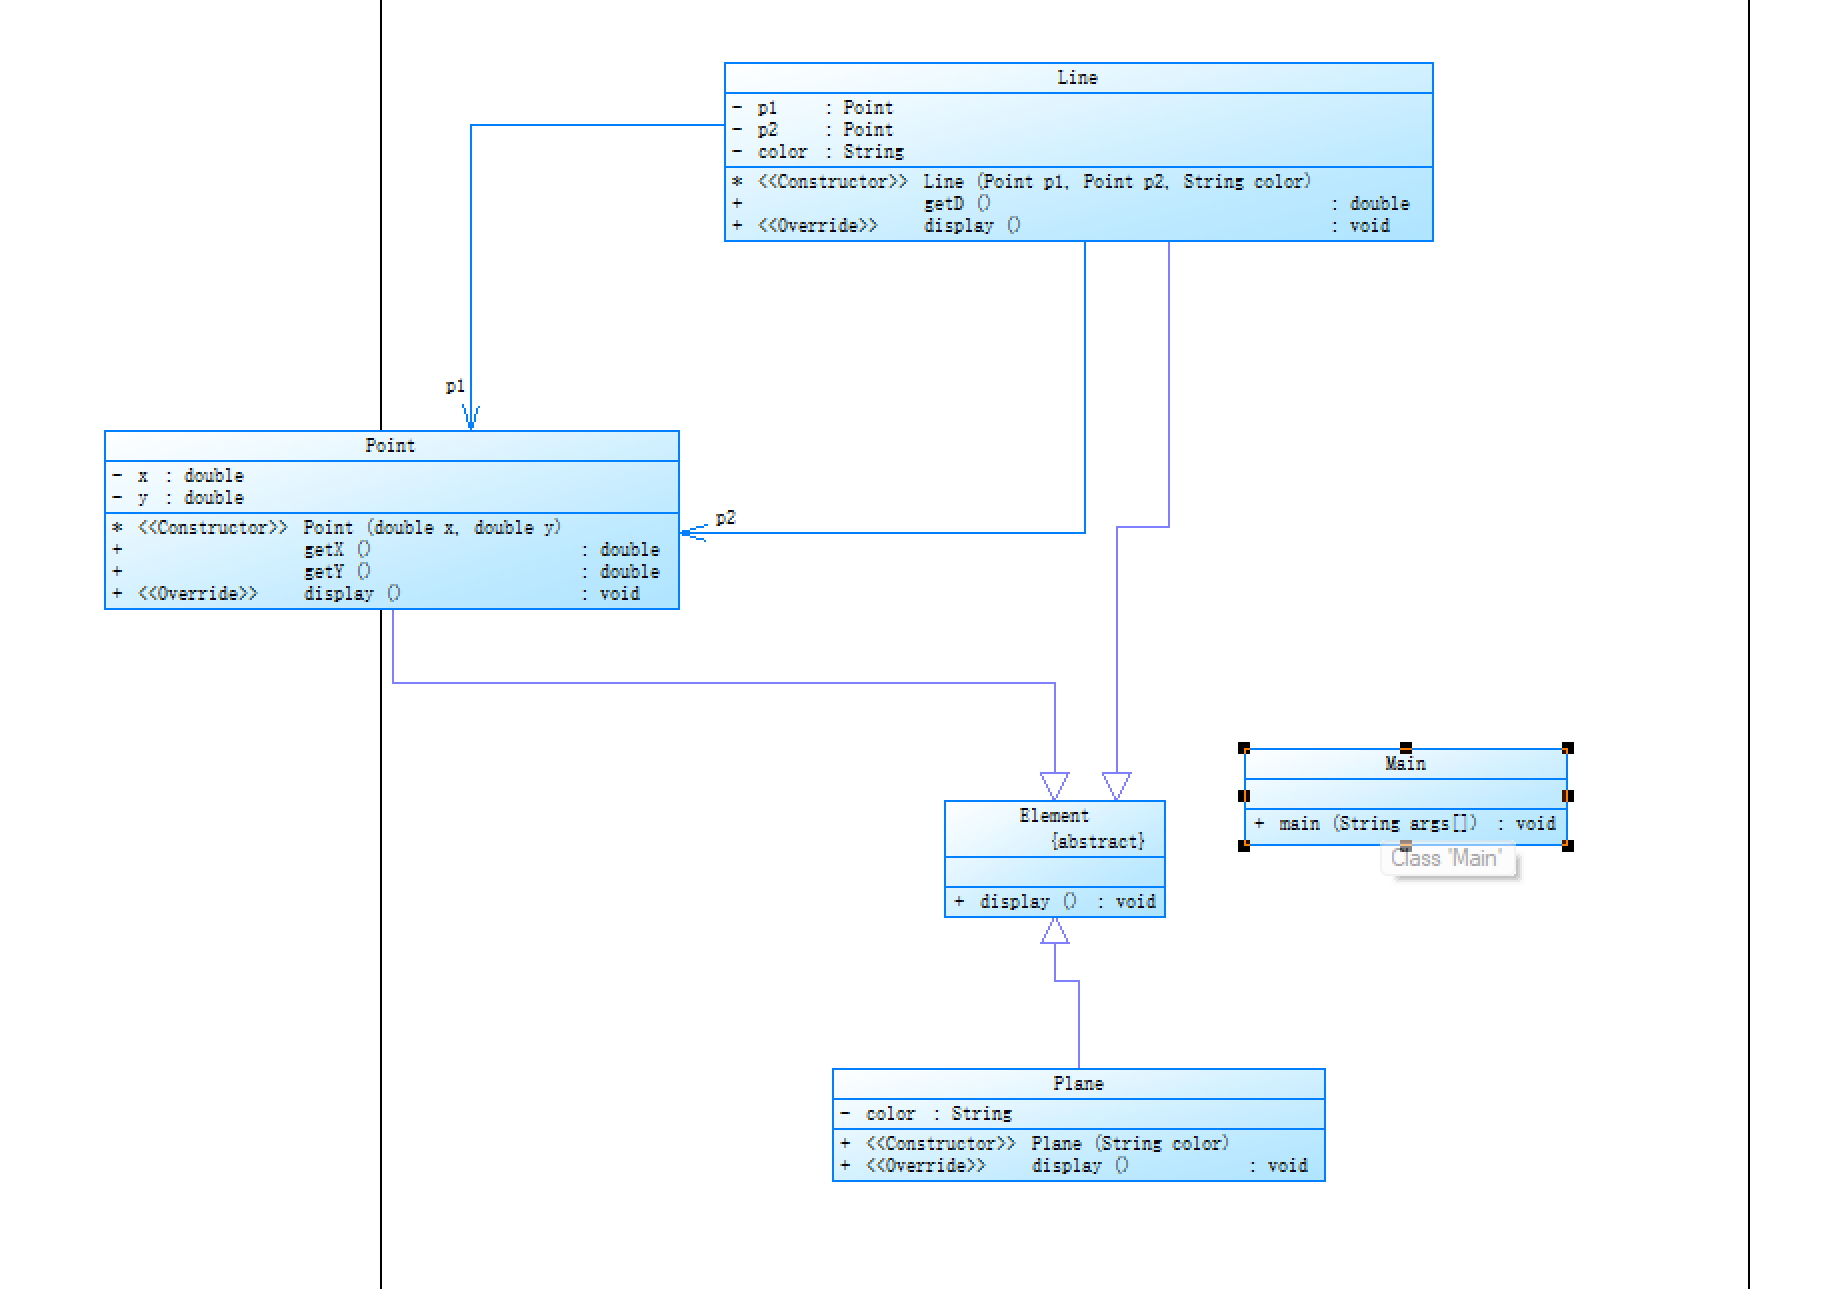This screenshot has height=1289, width=1838.
Task: Click the display override operation in Line
Action: [x=1060, y=226]
